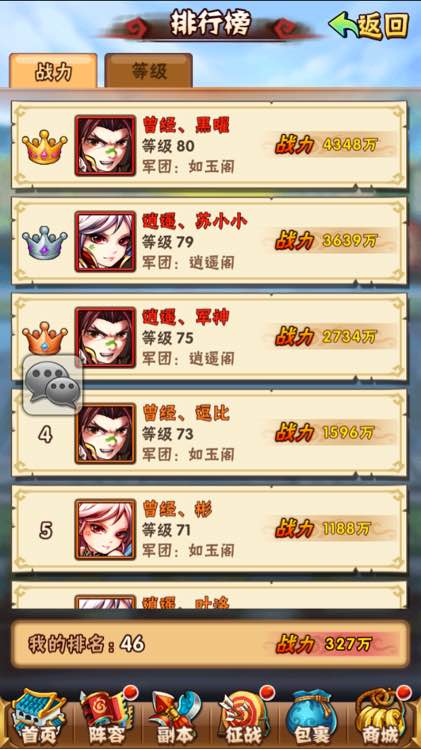Open the 商城 shop icon
Screen dimensions: 421x750
click(382, 717)
